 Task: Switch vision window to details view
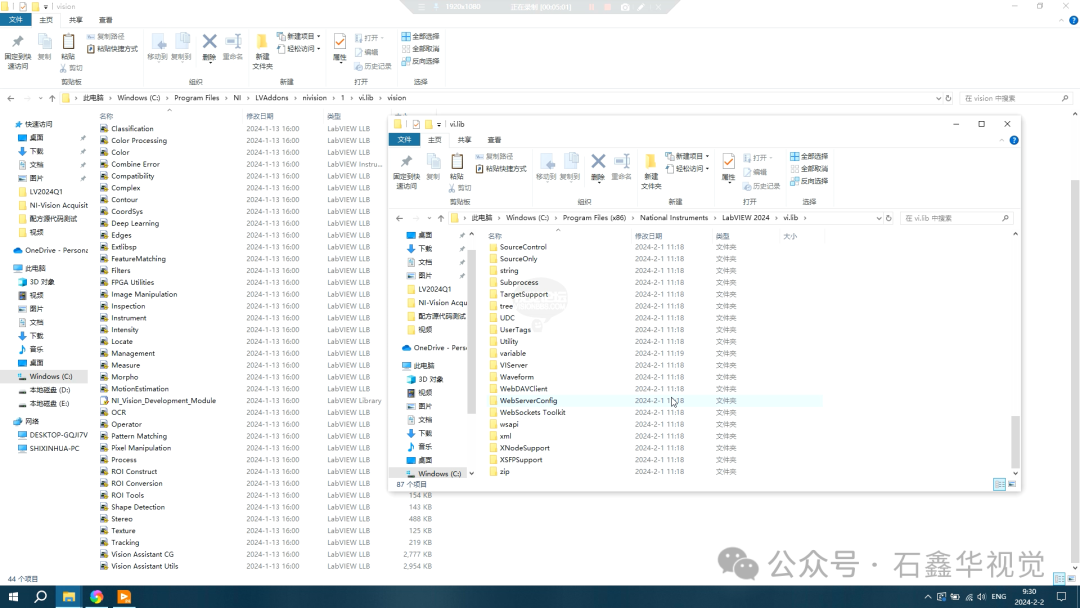pos(1059,578)
